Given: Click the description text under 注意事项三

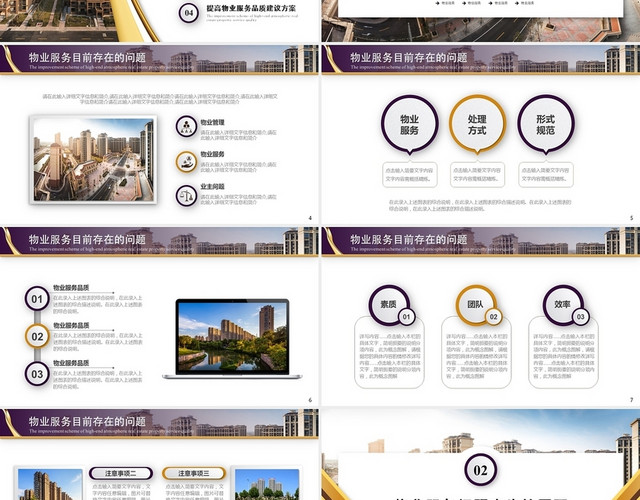Looking at the screenshot, I should [x=194, y=492].
